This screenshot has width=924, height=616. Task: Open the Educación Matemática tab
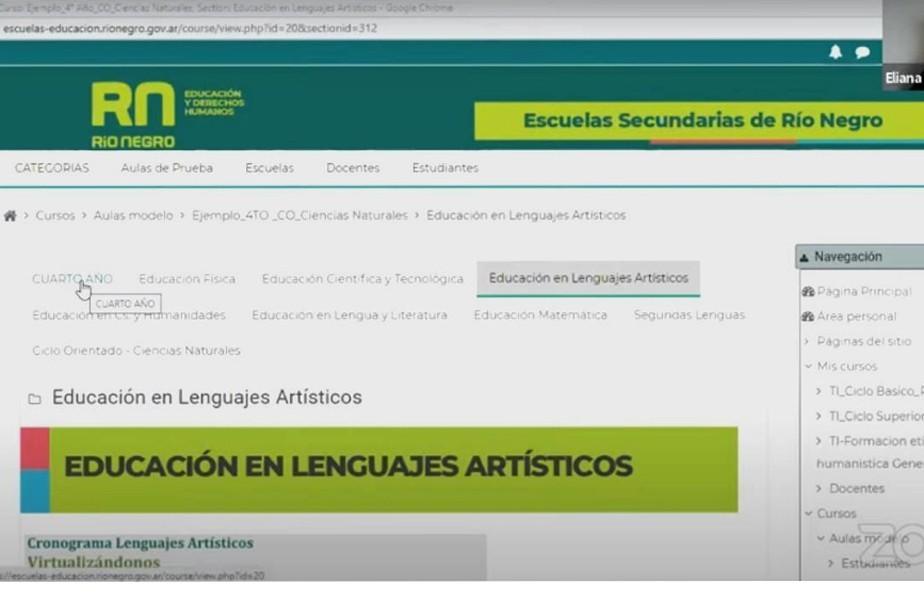(x=540, y=315)
